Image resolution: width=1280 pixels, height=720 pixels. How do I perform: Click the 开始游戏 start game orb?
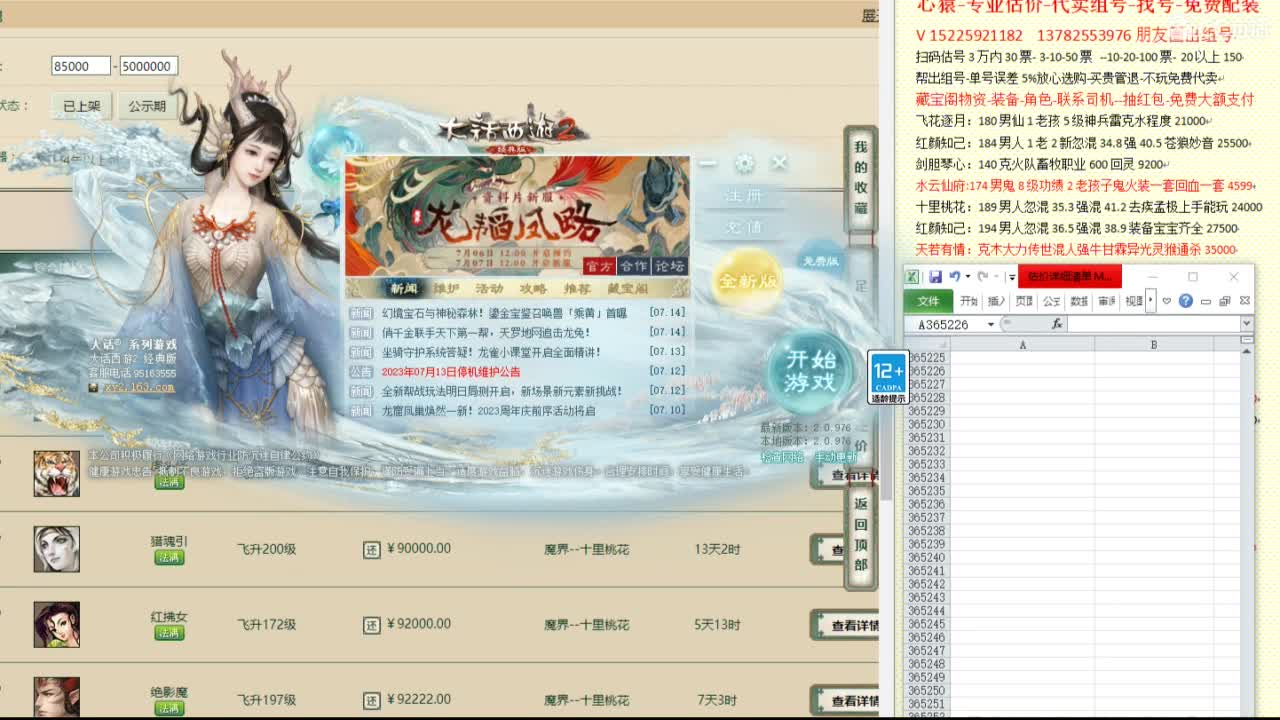click(x=811, y=370)
